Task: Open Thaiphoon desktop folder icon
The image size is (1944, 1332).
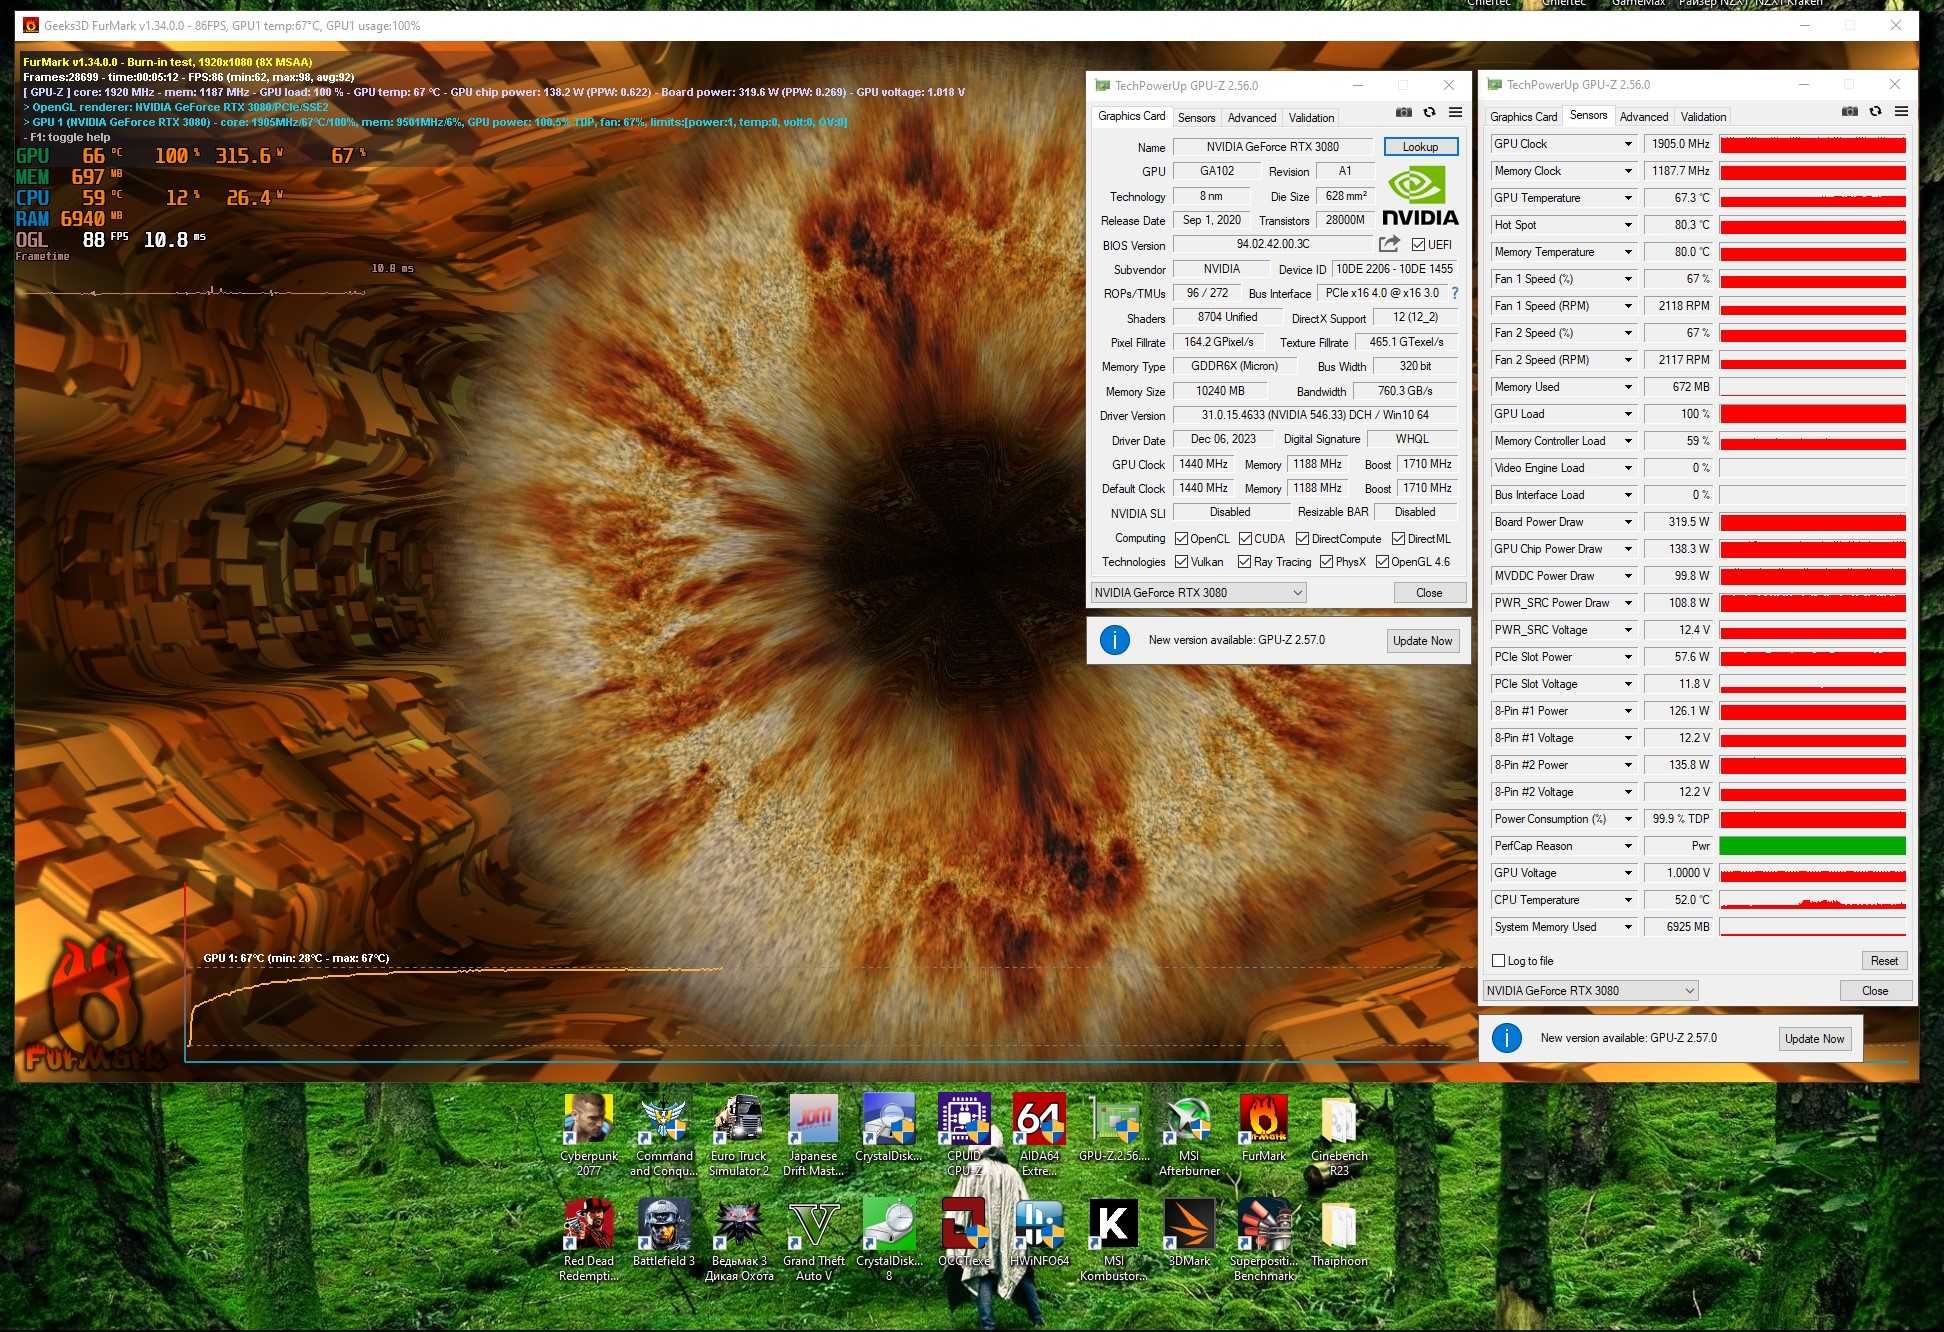Action: (1338, 1233)
